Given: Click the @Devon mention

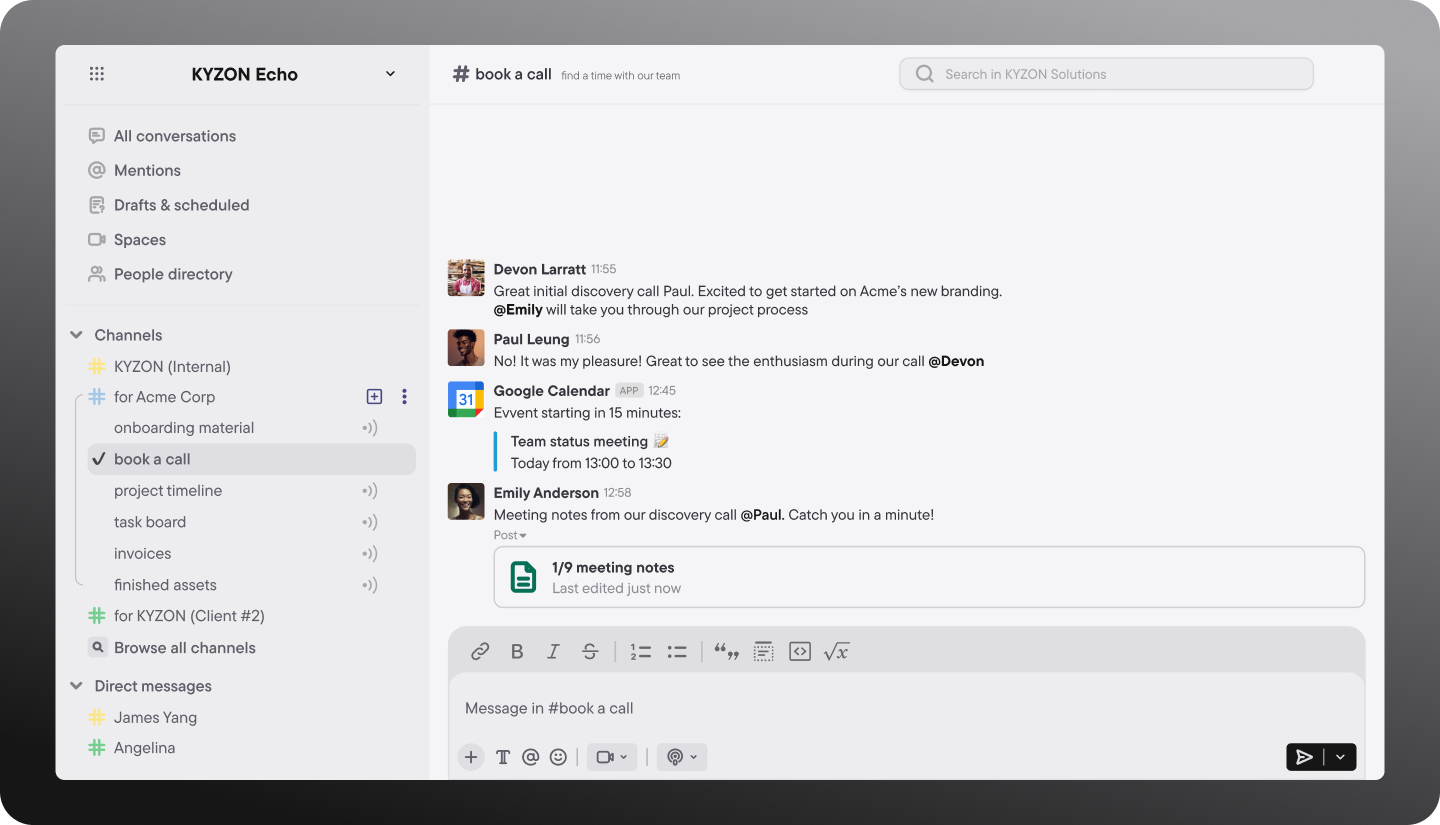Looking at the screenshot, I should coord(956,361).
